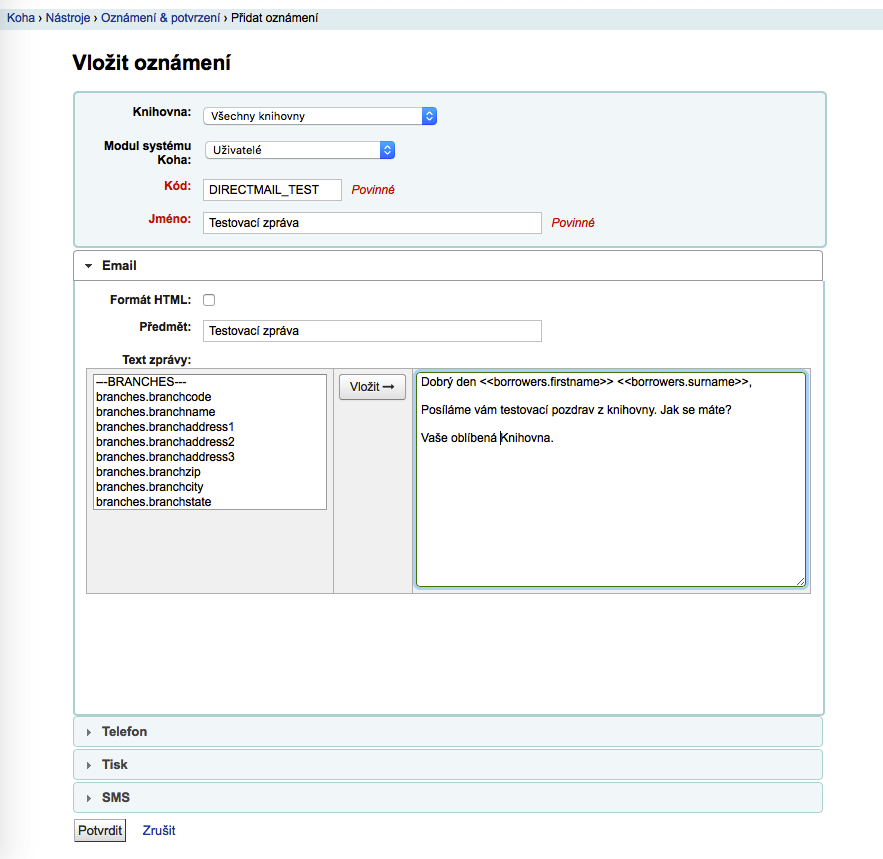The height and width of the screenshot is (859, 883).
Task: Click the Předmět input field
Action: tap(372, 331)
